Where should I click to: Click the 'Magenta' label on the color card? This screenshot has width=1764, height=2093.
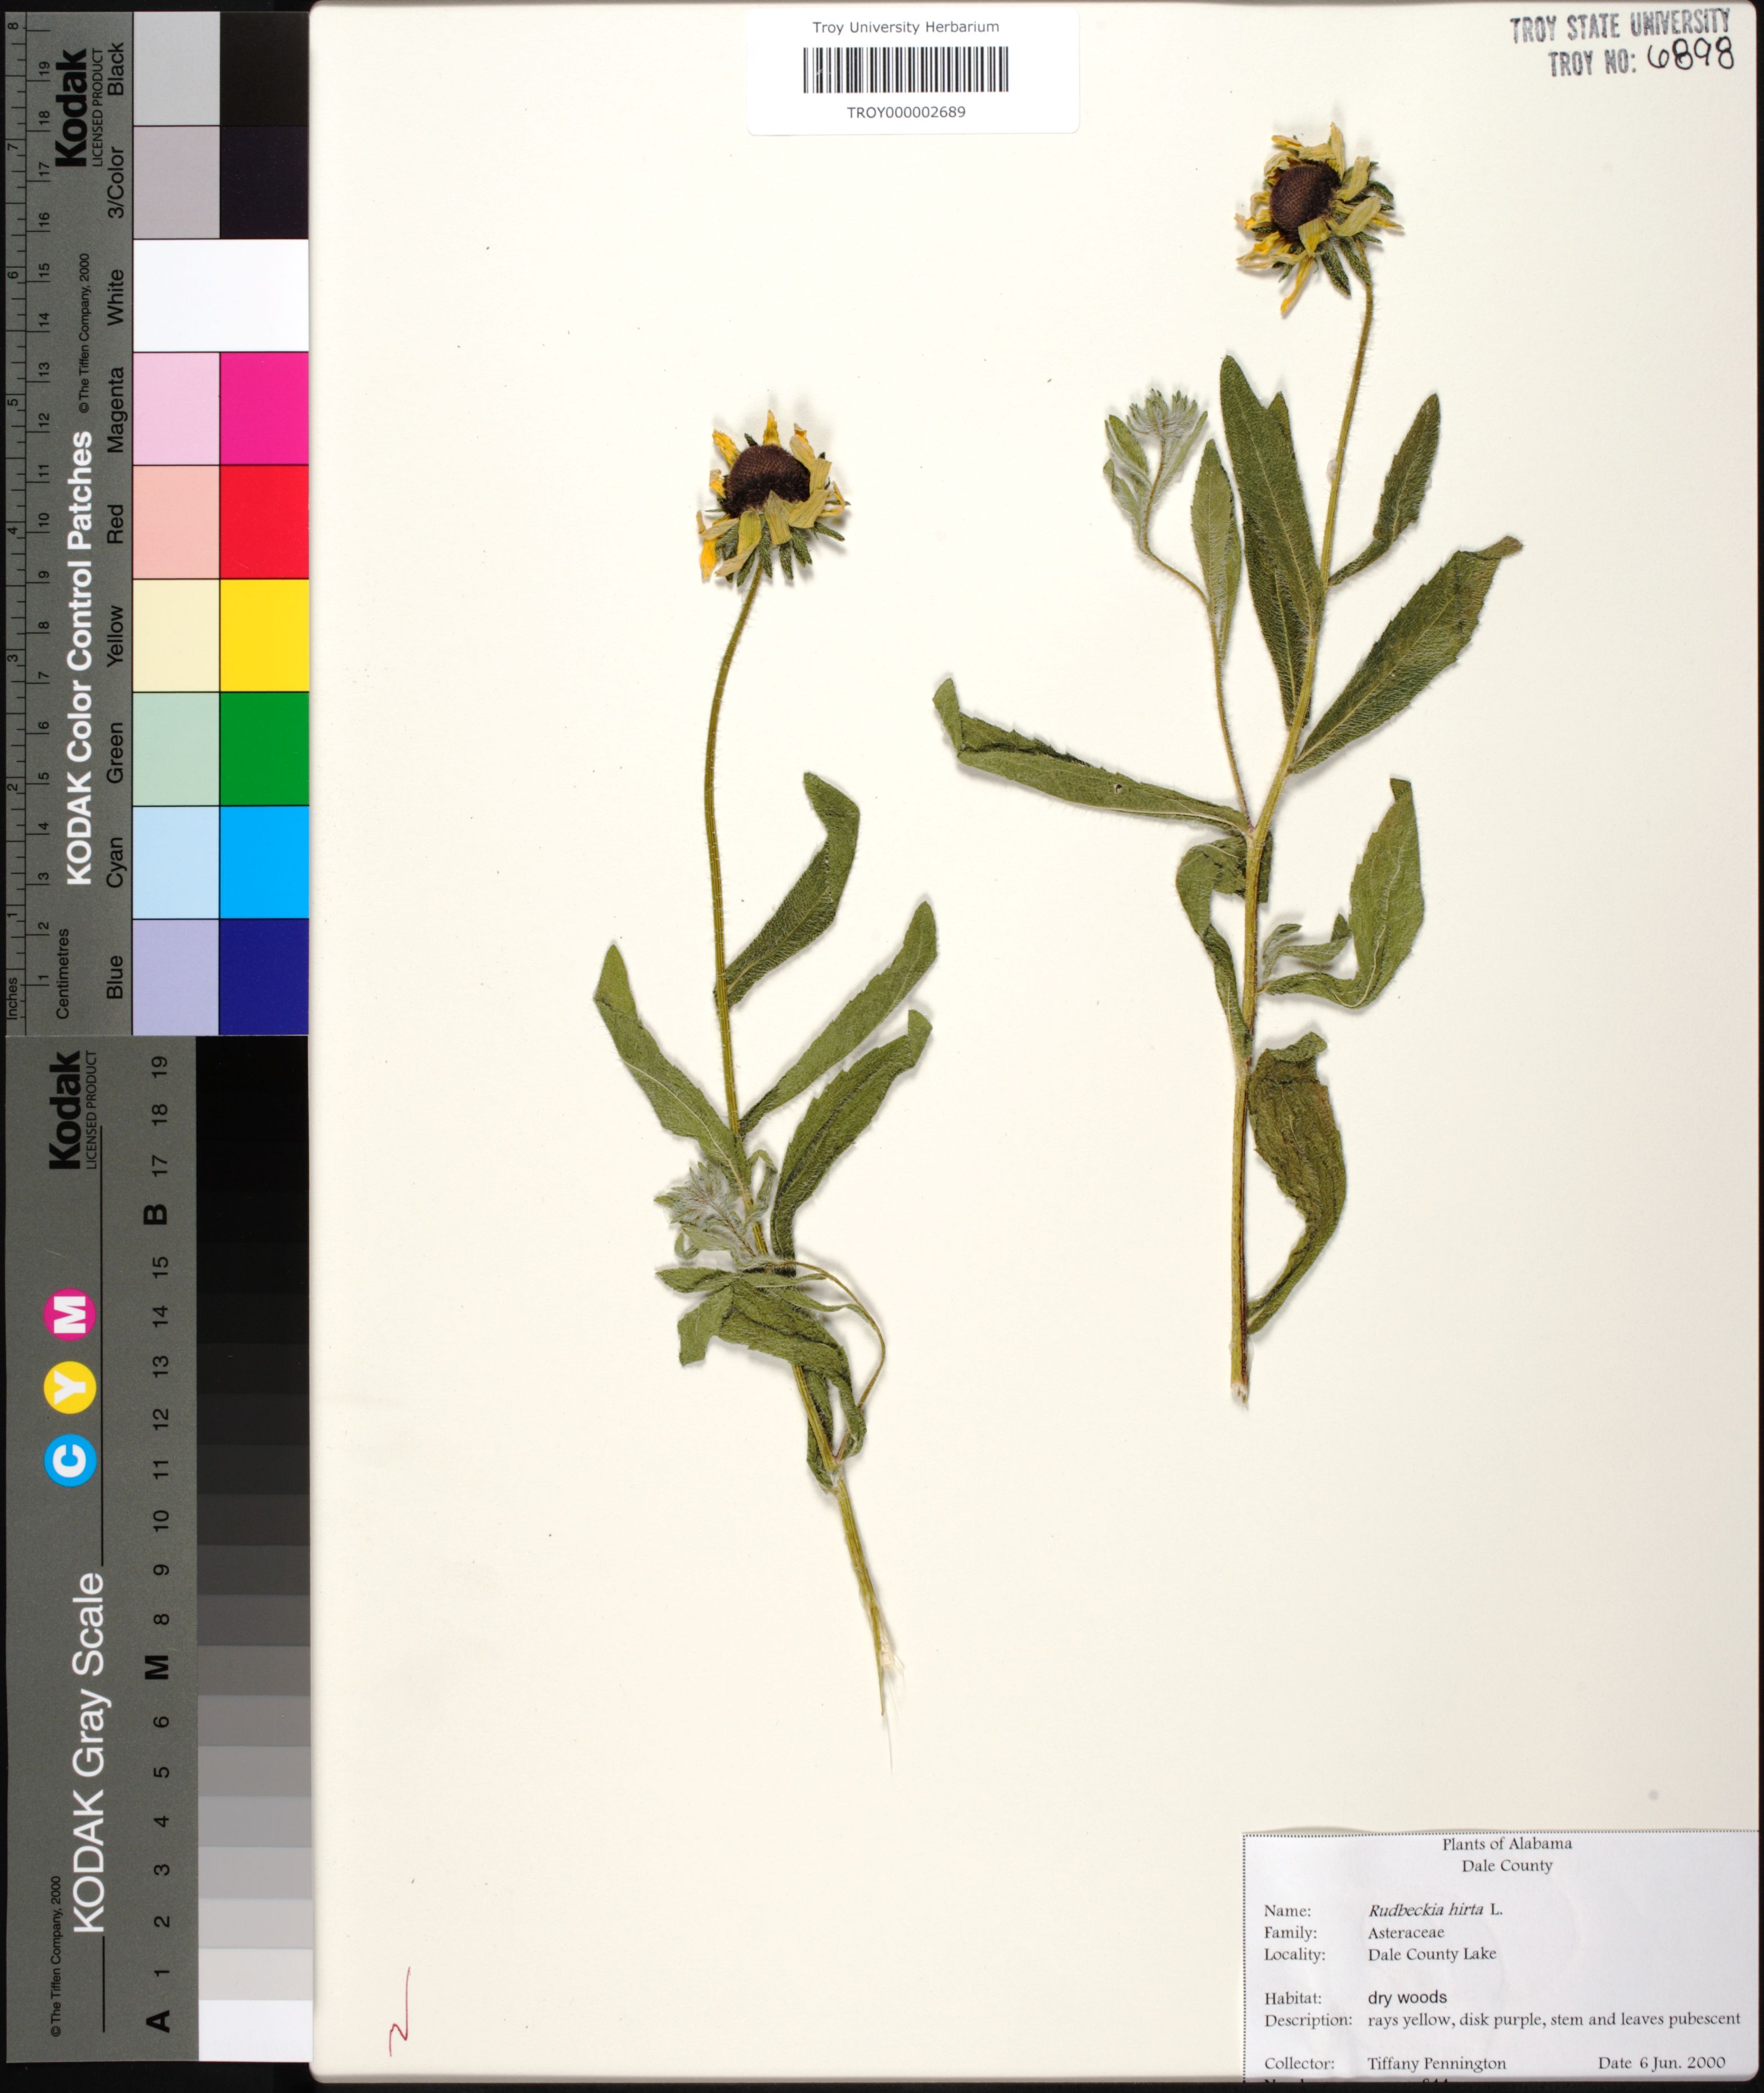tap(116, 409)
